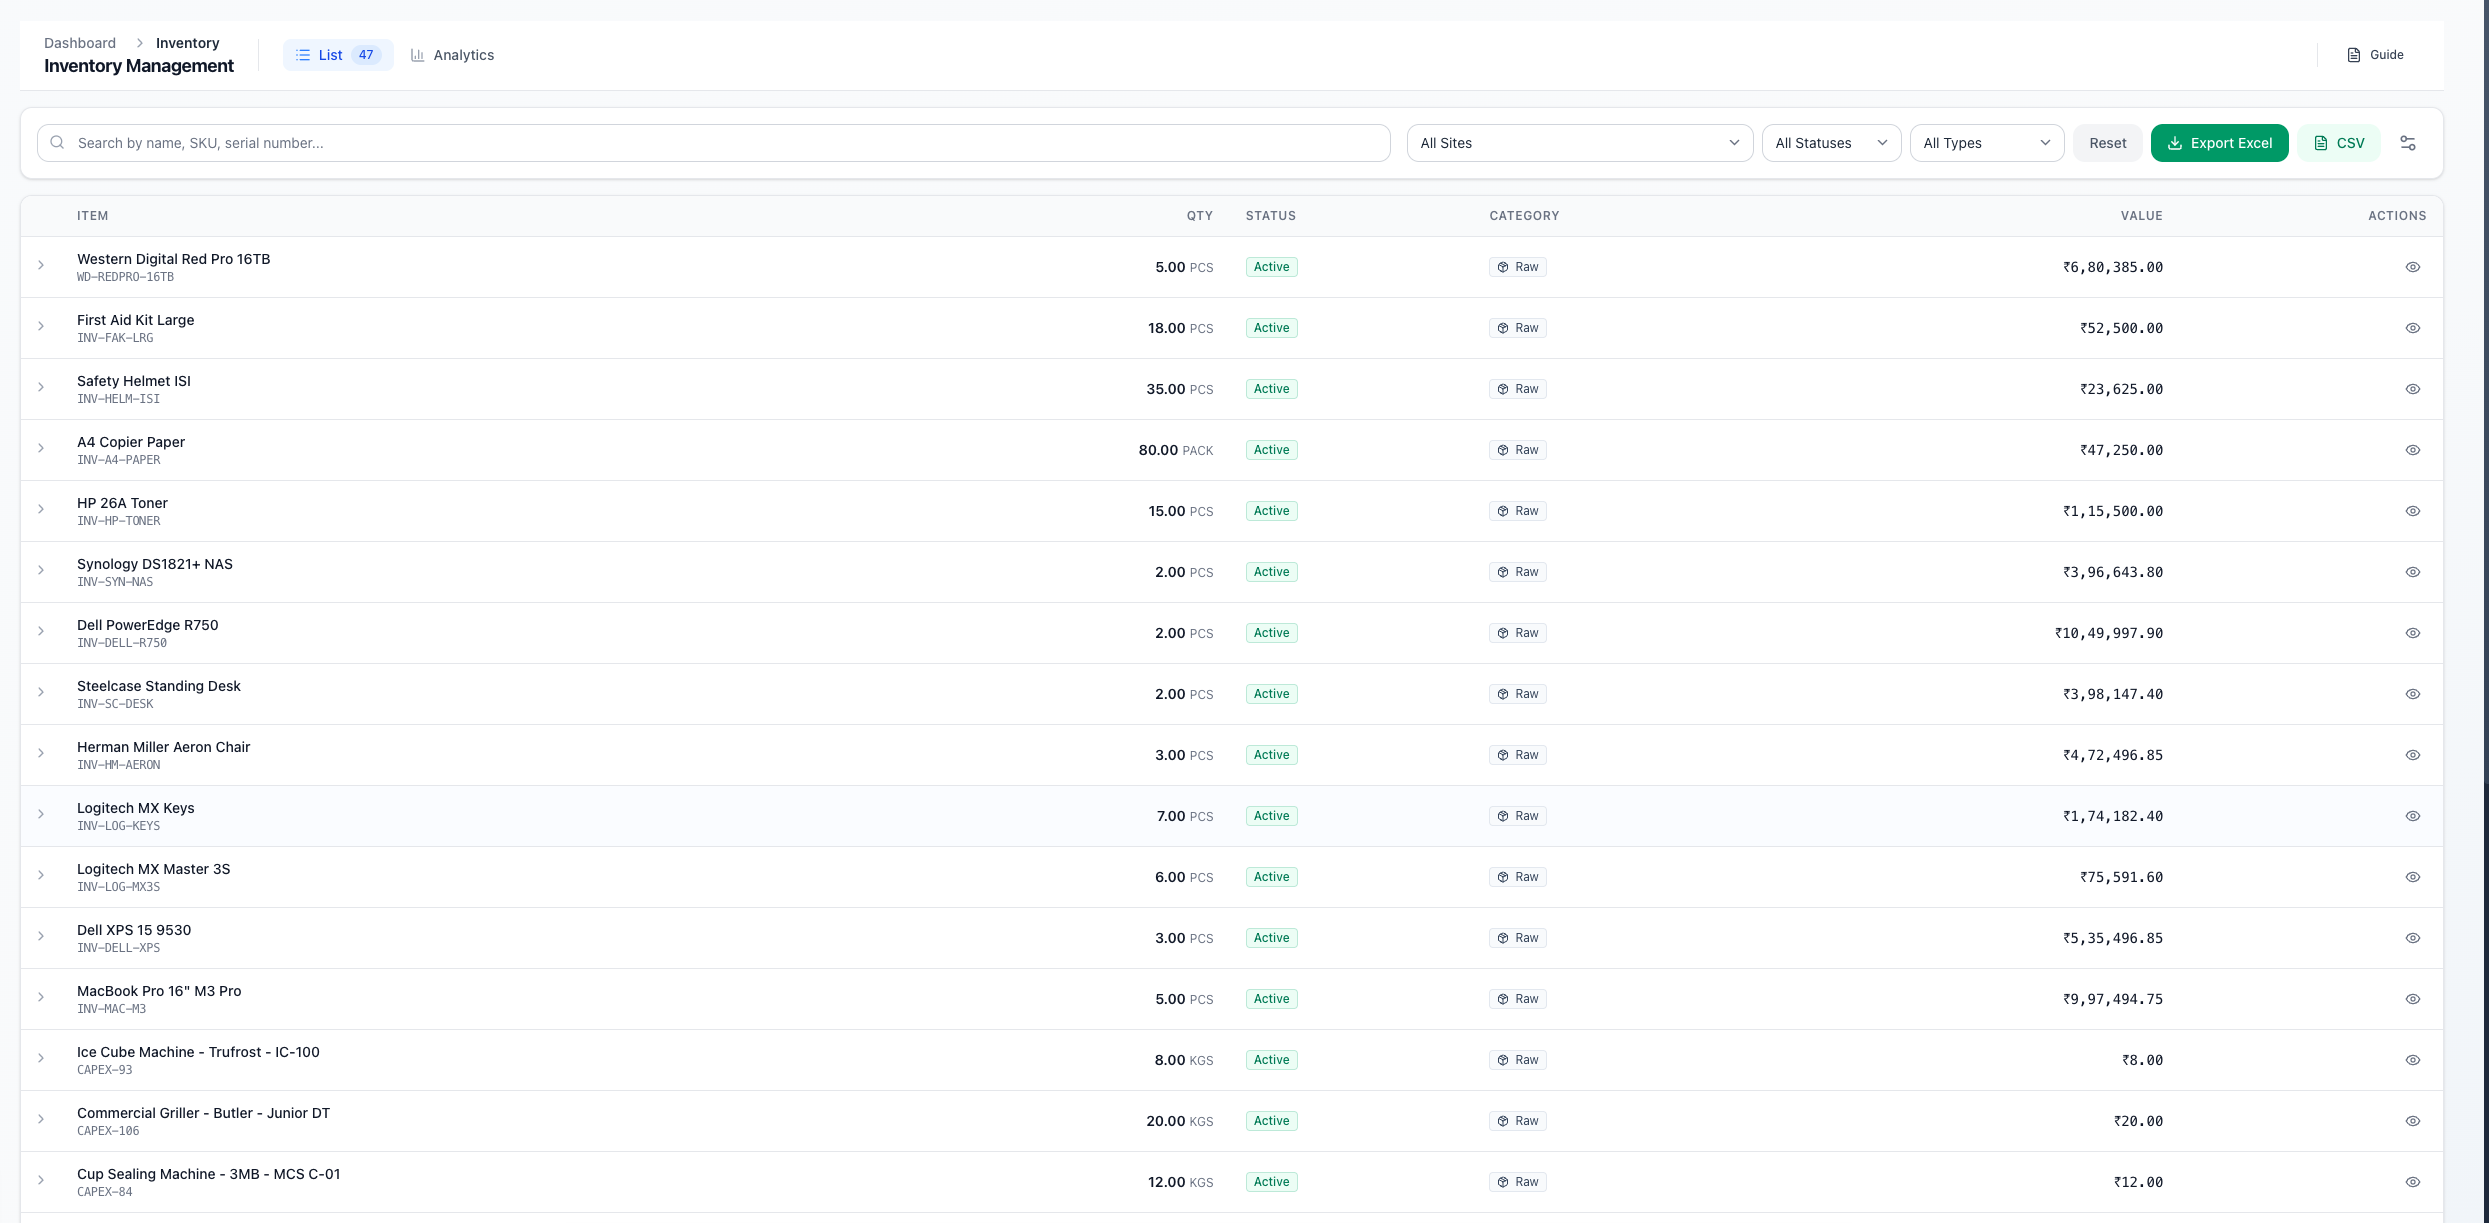The height and width of the screenshot is (1223, 2489).
Task: Open the All Statuses dropdown
Action: pyautogui.click(x=1830, y=143)
